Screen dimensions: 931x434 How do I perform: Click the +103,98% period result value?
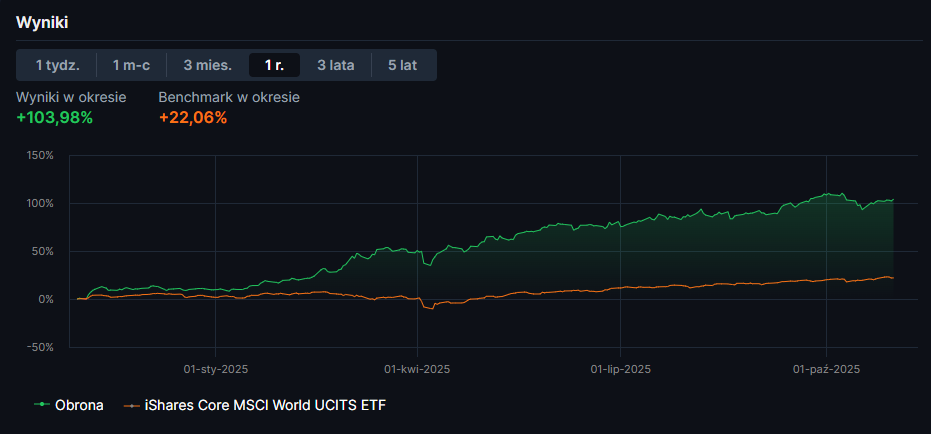pos(54,118)
